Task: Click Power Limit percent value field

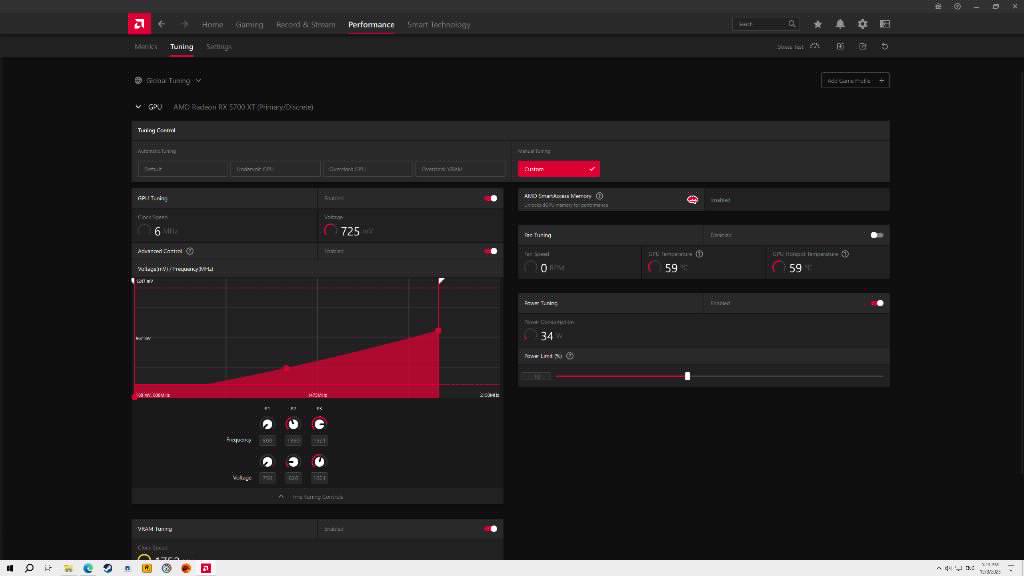Action: point(536,377)
